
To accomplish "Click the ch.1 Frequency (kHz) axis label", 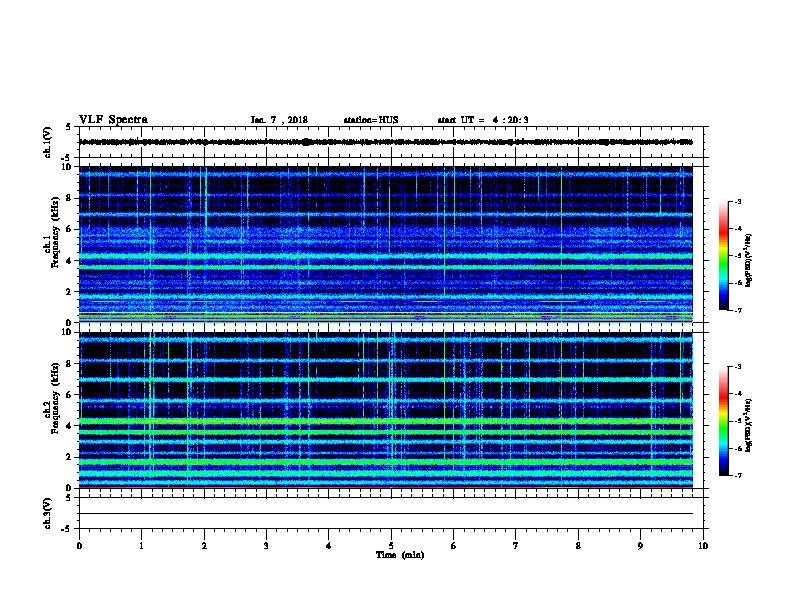I will (51, 232).
